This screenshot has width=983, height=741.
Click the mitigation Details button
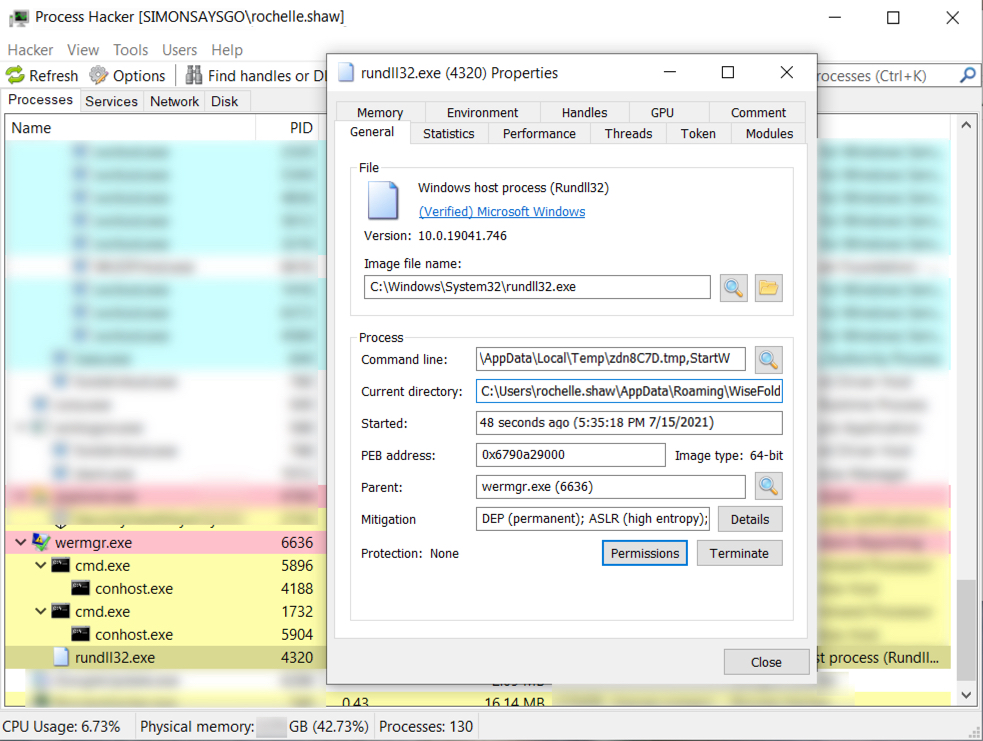click(x=750, y=519)
